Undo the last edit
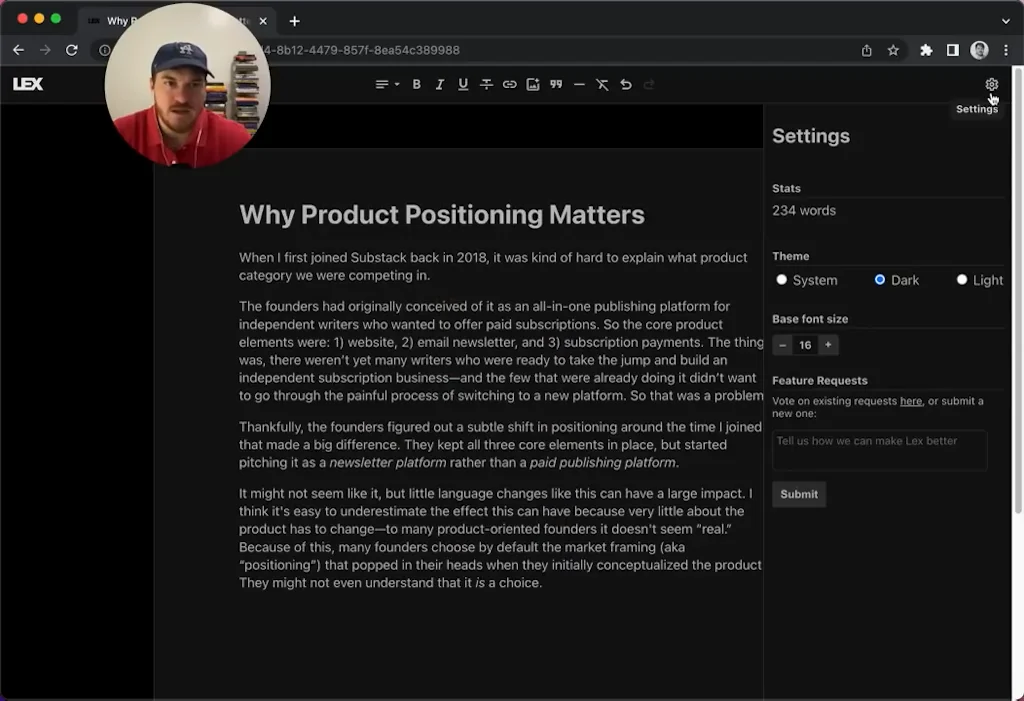 [x=626, y=84]
